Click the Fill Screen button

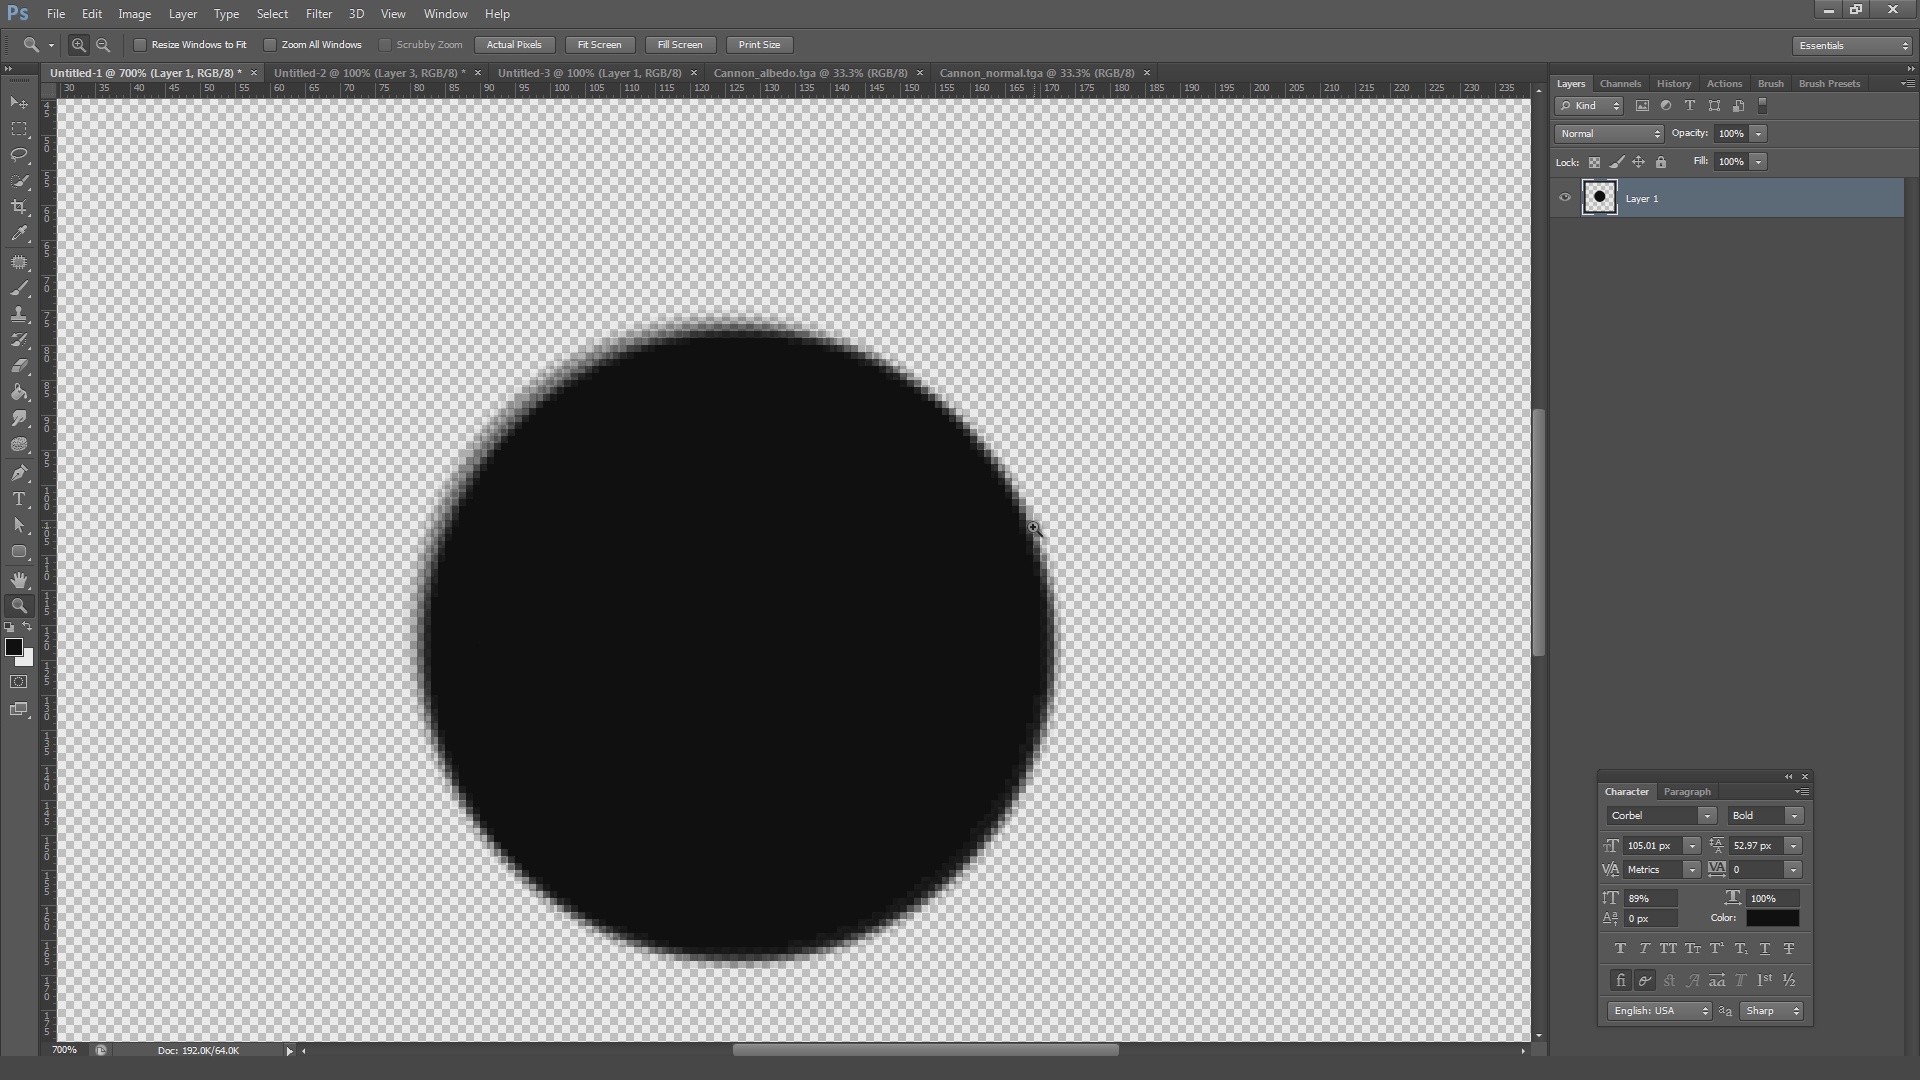coord(680,45)
